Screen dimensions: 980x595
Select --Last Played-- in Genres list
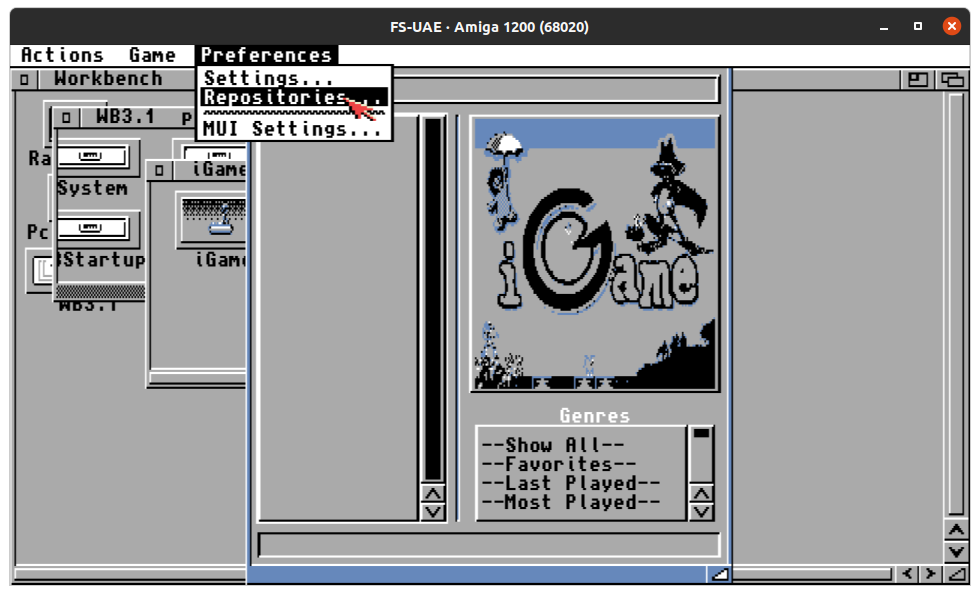pyautogui.click(x=571, y=483)
